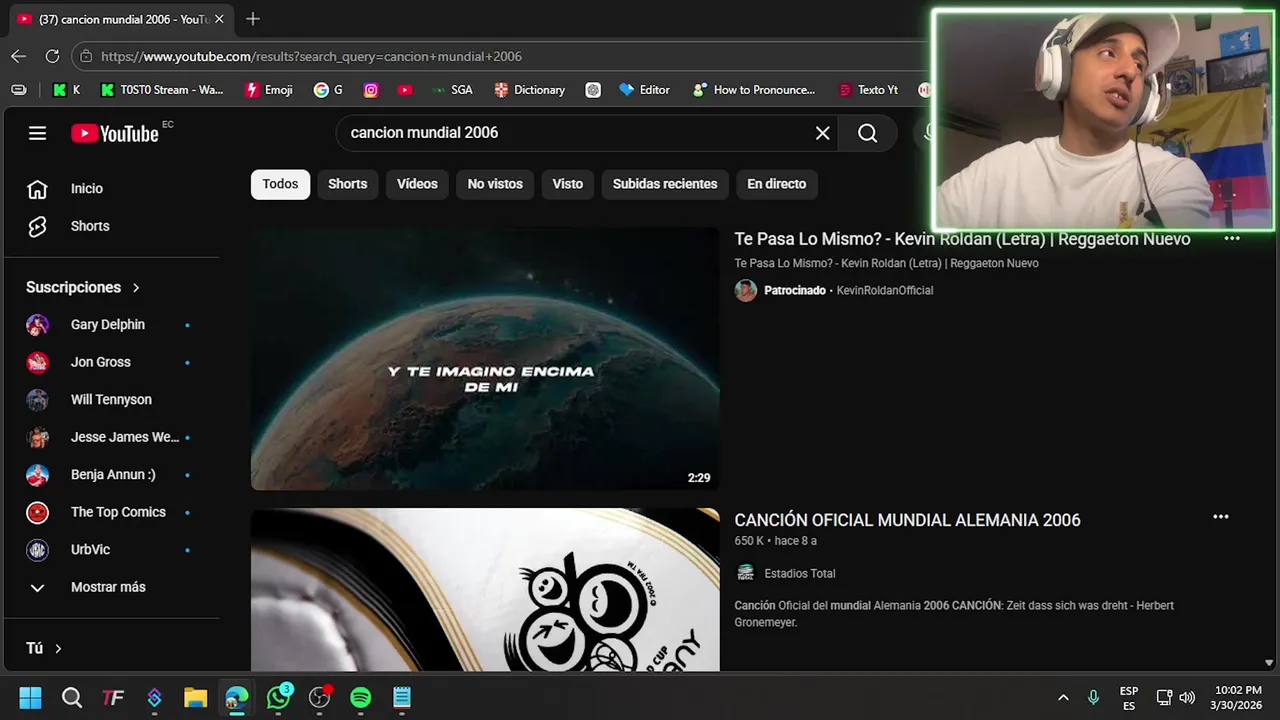Click the magnifier search button
Viewport: 1280px width, 720px height.
867,133
